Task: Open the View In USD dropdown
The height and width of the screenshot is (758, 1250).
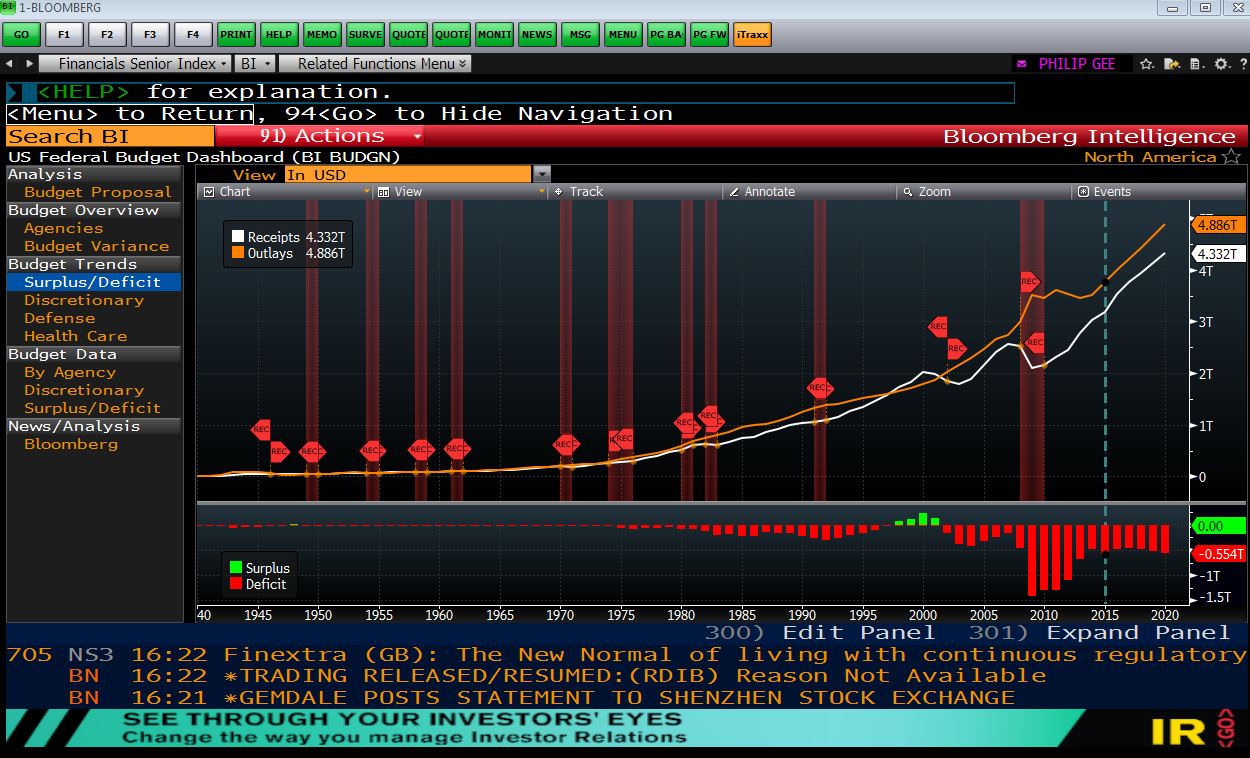Action: [x=541, y=174]
